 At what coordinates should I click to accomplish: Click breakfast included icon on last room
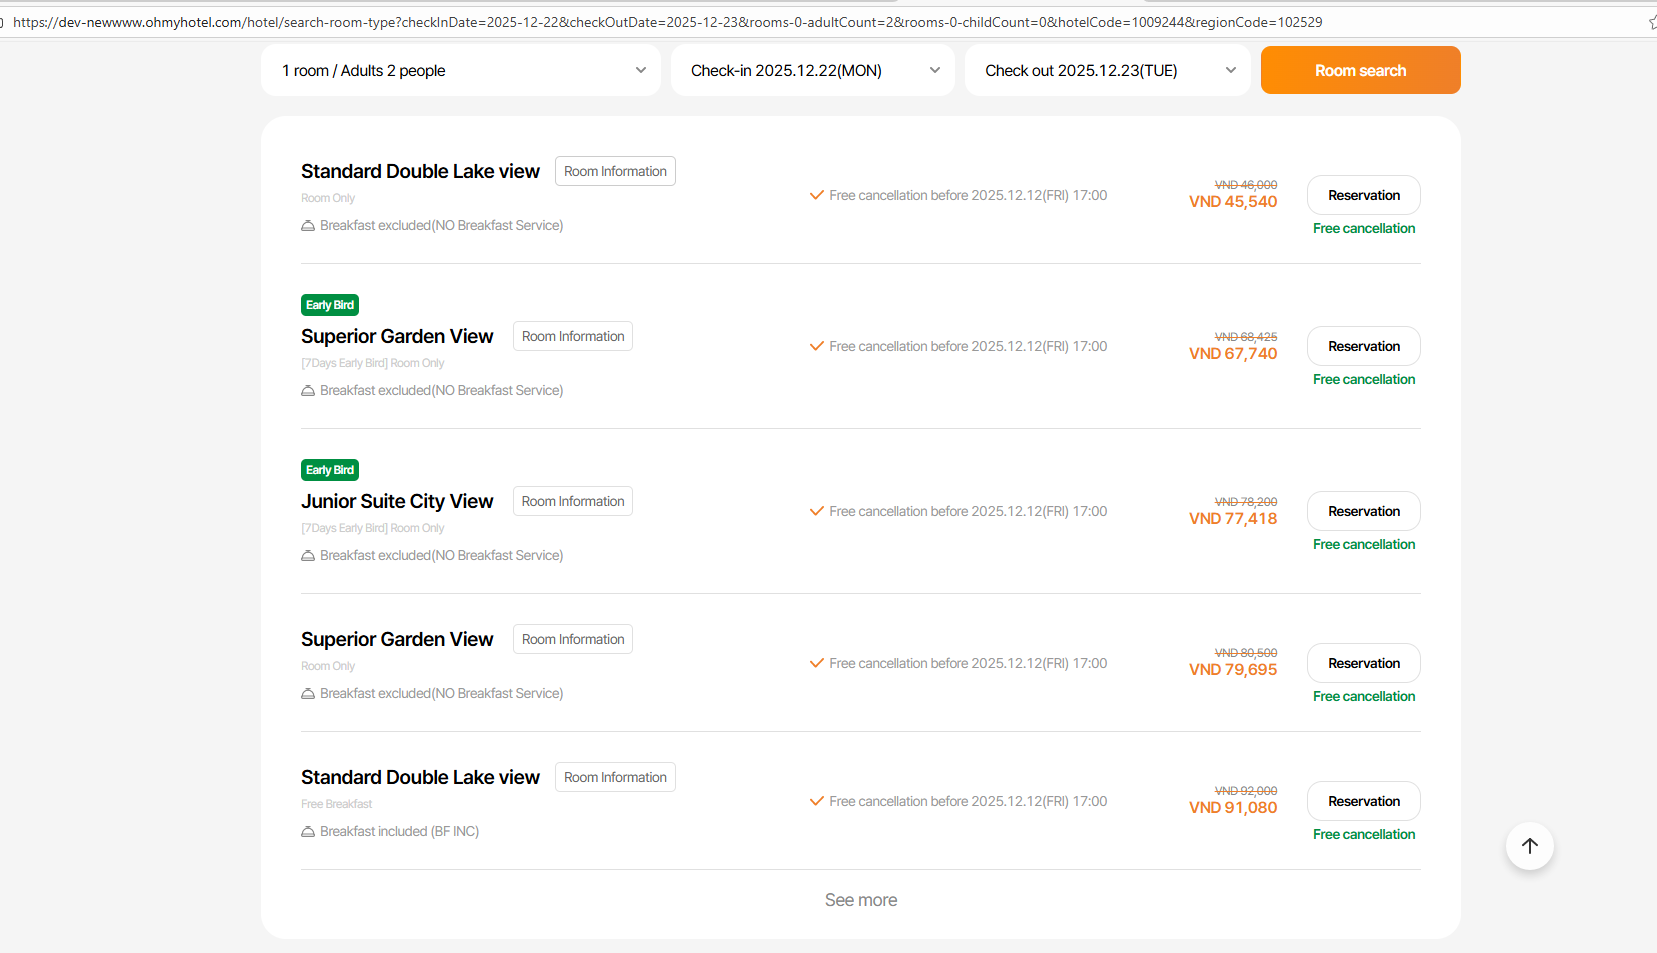click(x=308, y=832)
